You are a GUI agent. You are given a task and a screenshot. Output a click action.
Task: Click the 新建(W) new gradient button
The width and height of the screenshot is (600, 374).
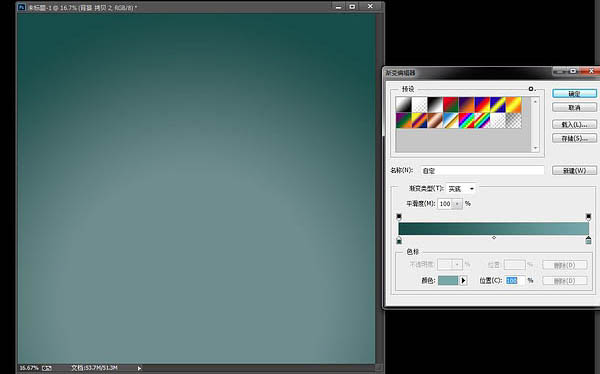point(574,170)
